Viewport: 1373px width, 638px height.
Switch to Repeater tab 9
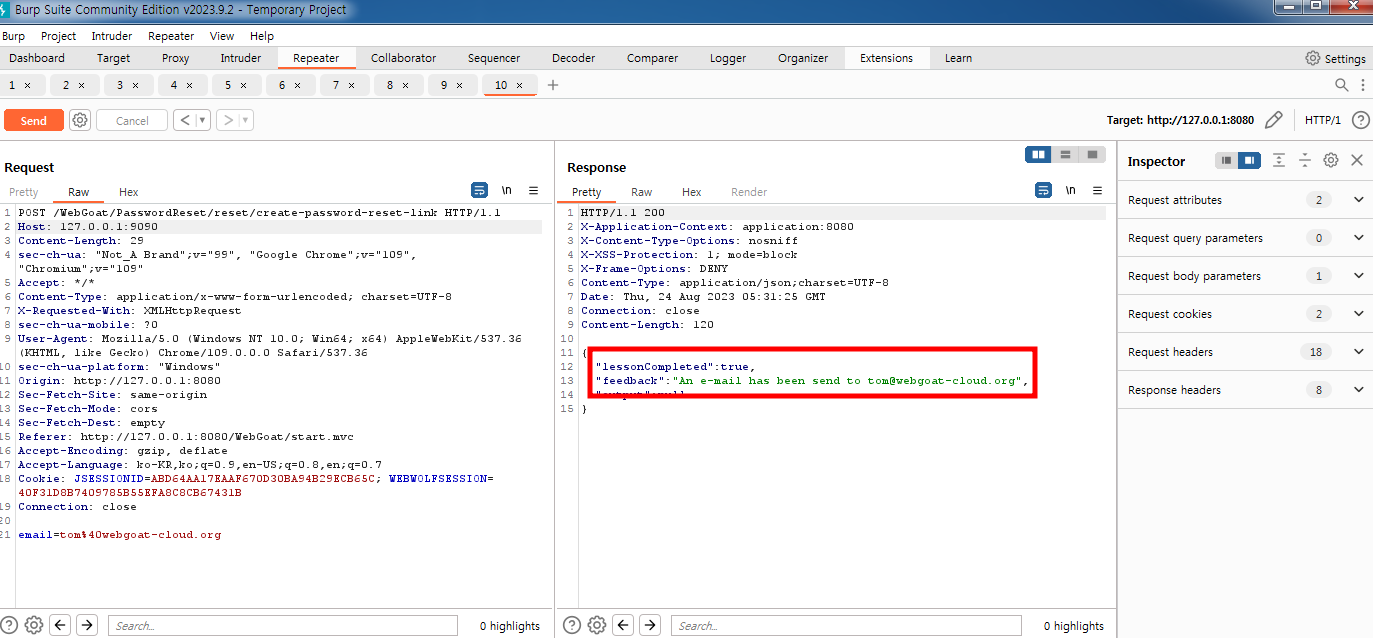pos(444,85)
